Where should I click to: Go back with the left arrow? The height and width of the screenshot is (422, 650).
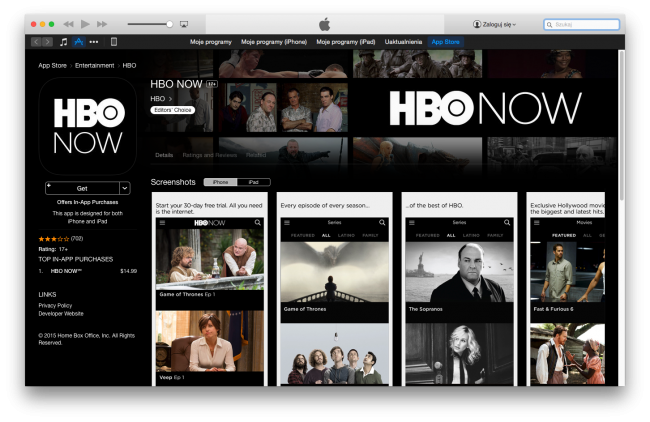[x=36, y=41]
